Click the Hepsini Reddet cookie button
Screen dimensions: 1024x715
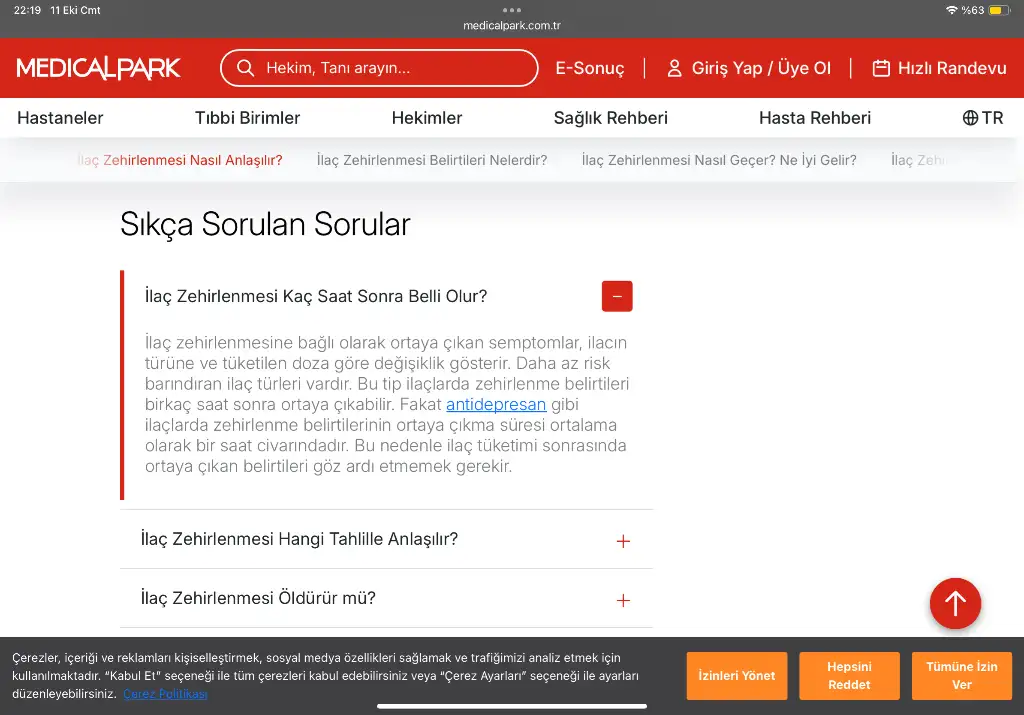849,676
